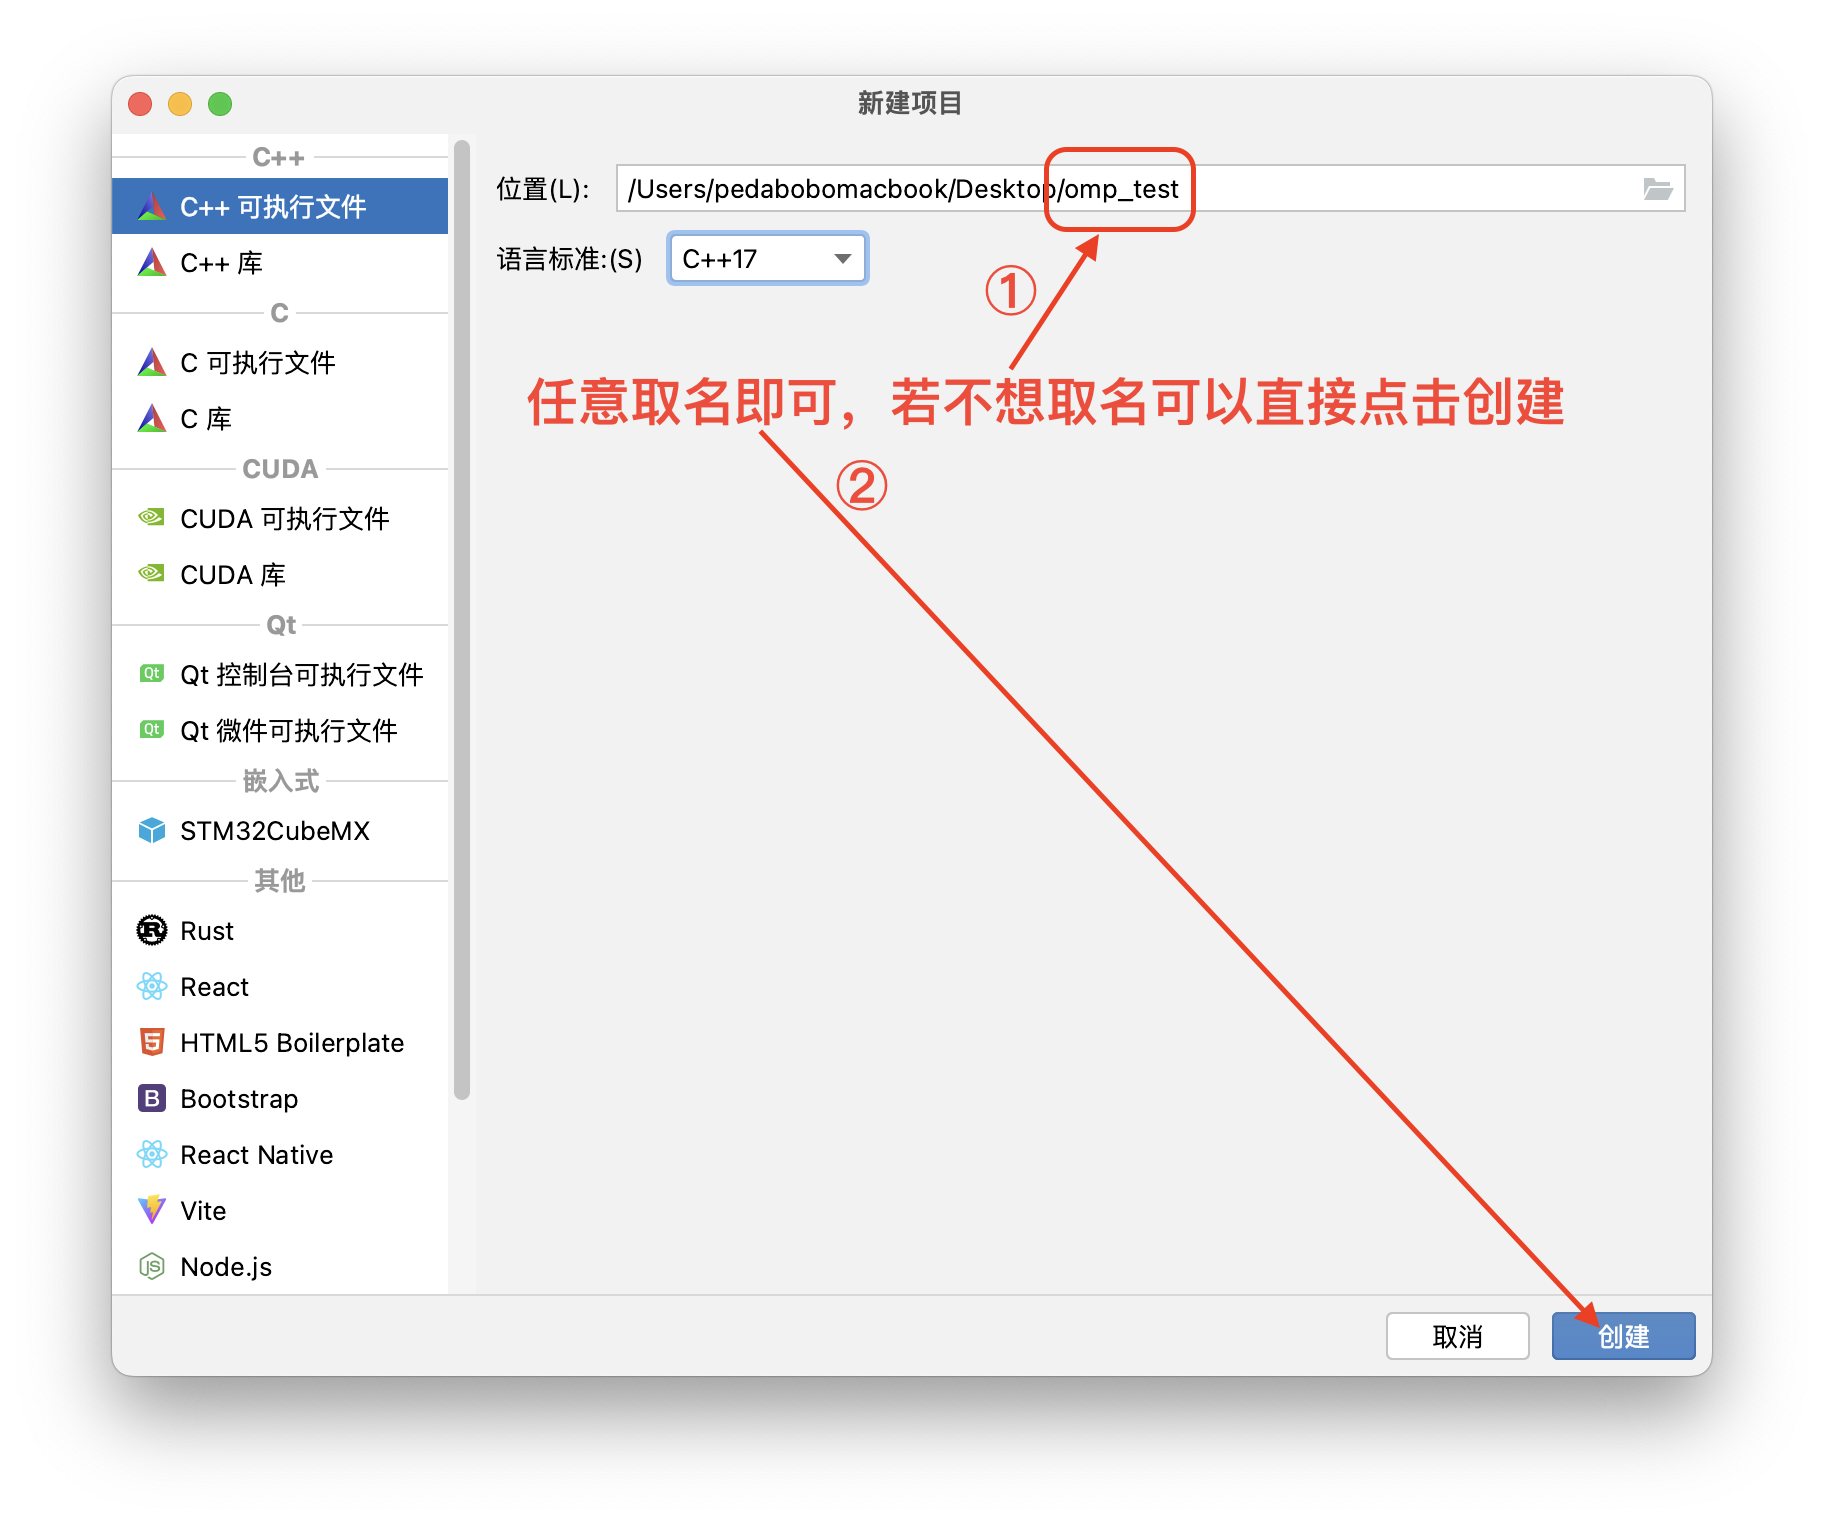
Task: Click the React atom icon
Action: 152,986
